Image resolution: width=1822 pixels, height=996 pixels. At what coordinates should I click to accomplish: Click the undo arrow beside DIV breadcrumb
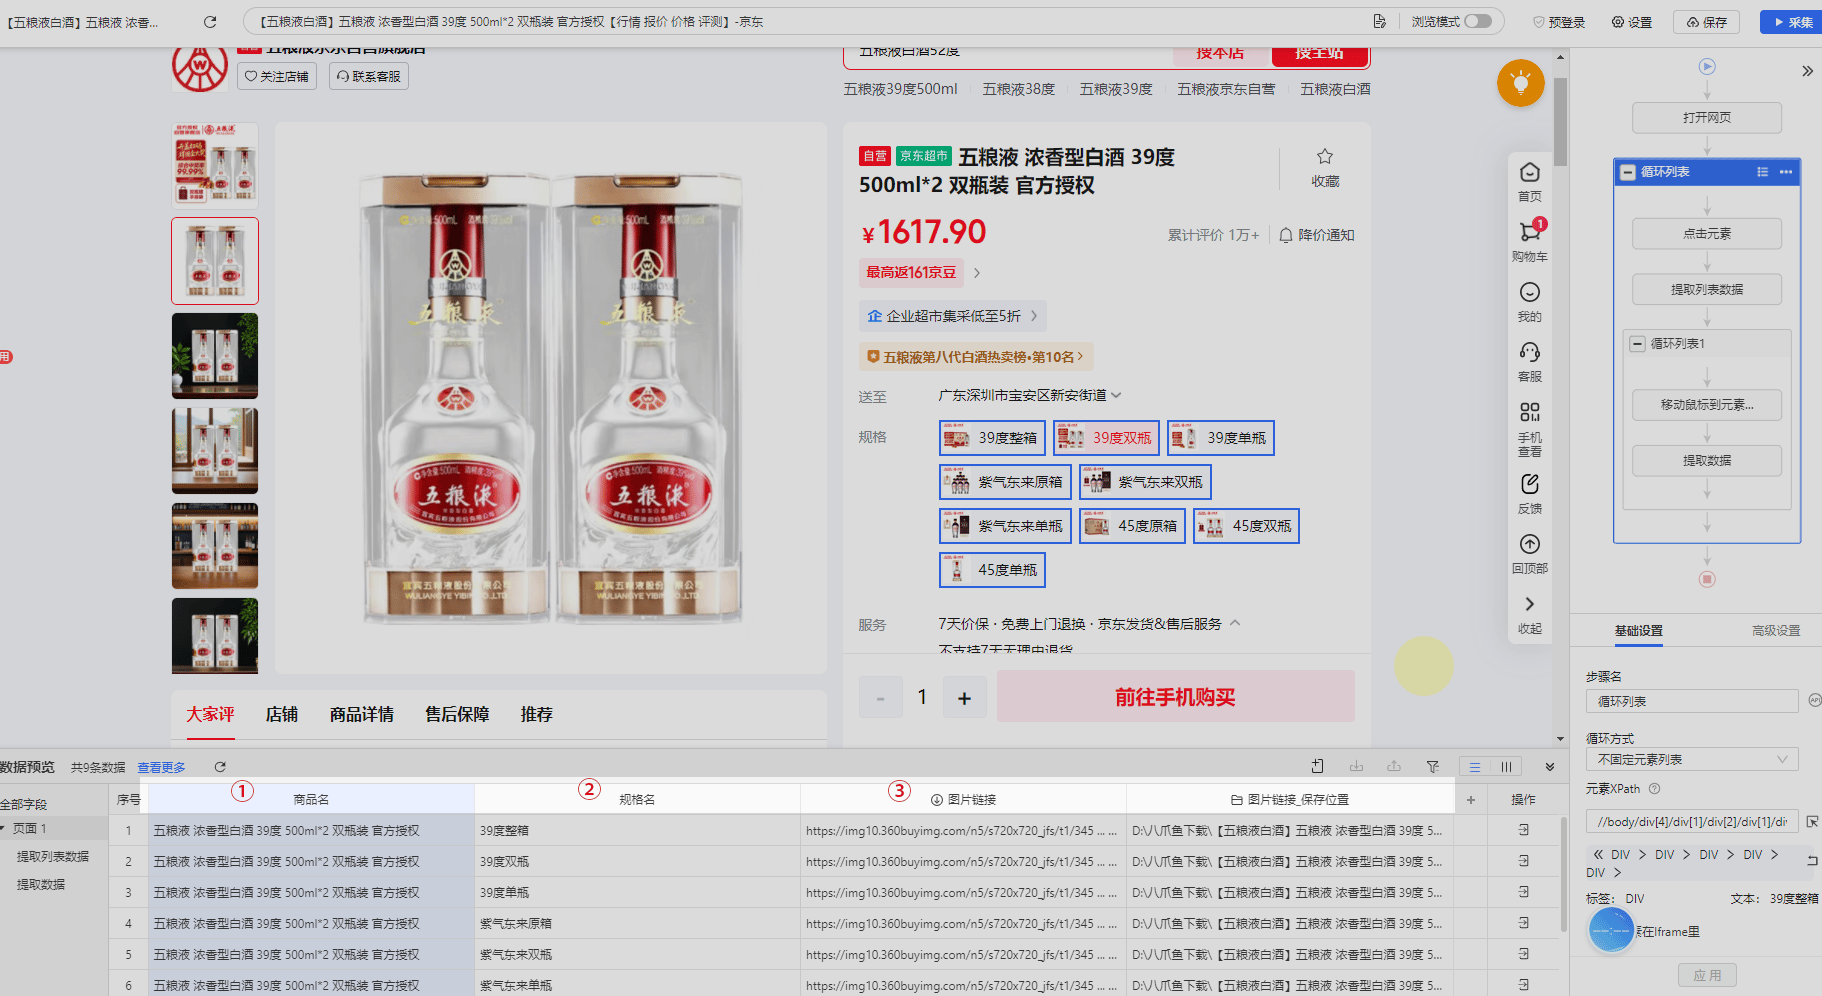pyautogui.click(x=1812, y=860)
